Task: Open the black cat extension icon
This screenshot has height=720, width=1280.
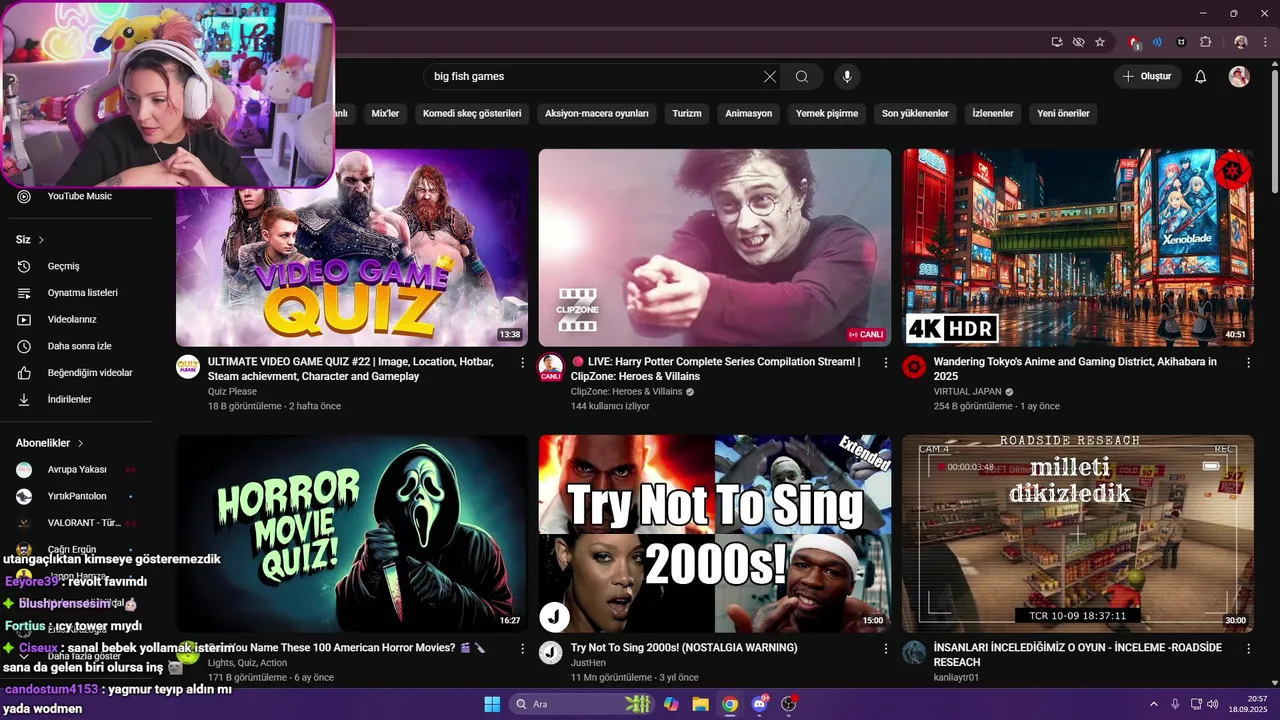Action: (1181, 42)
